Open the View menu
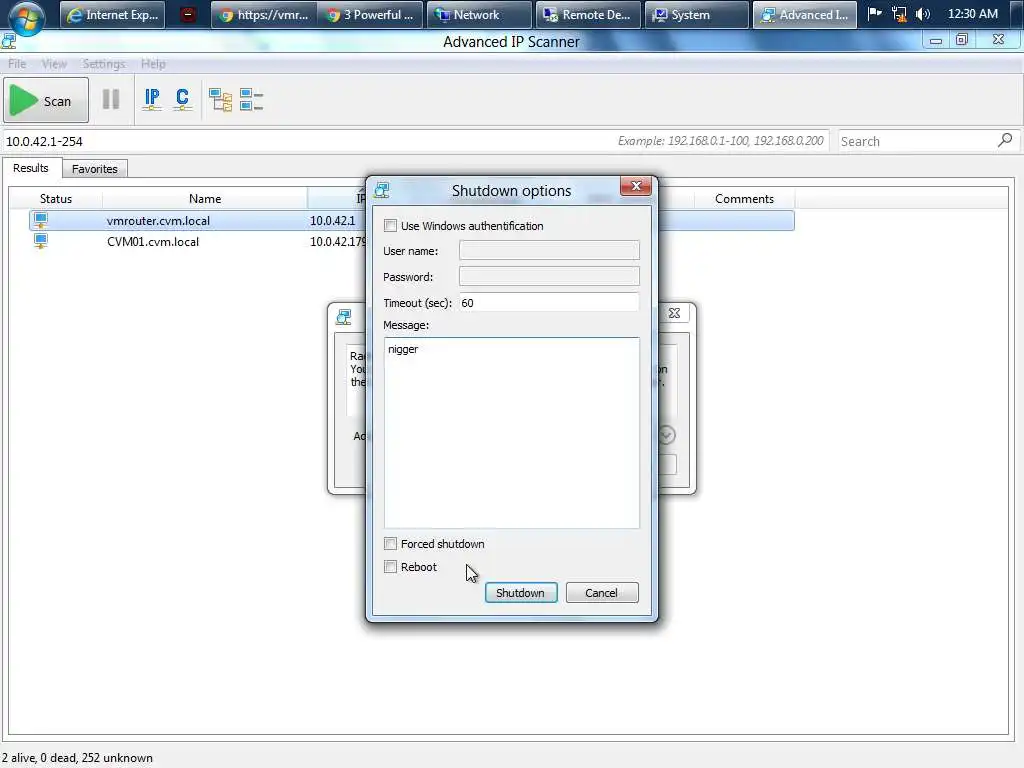Screen dimensions: 1024x768 pos(54,64)
